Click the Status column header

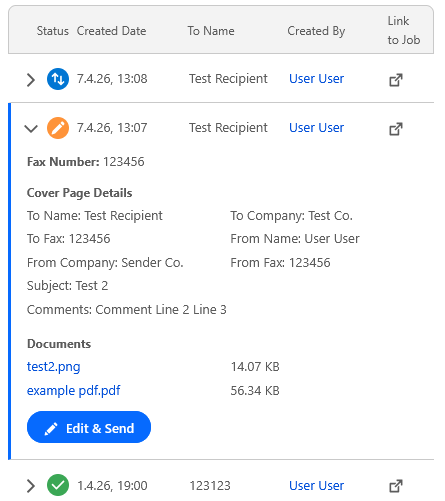53,31
